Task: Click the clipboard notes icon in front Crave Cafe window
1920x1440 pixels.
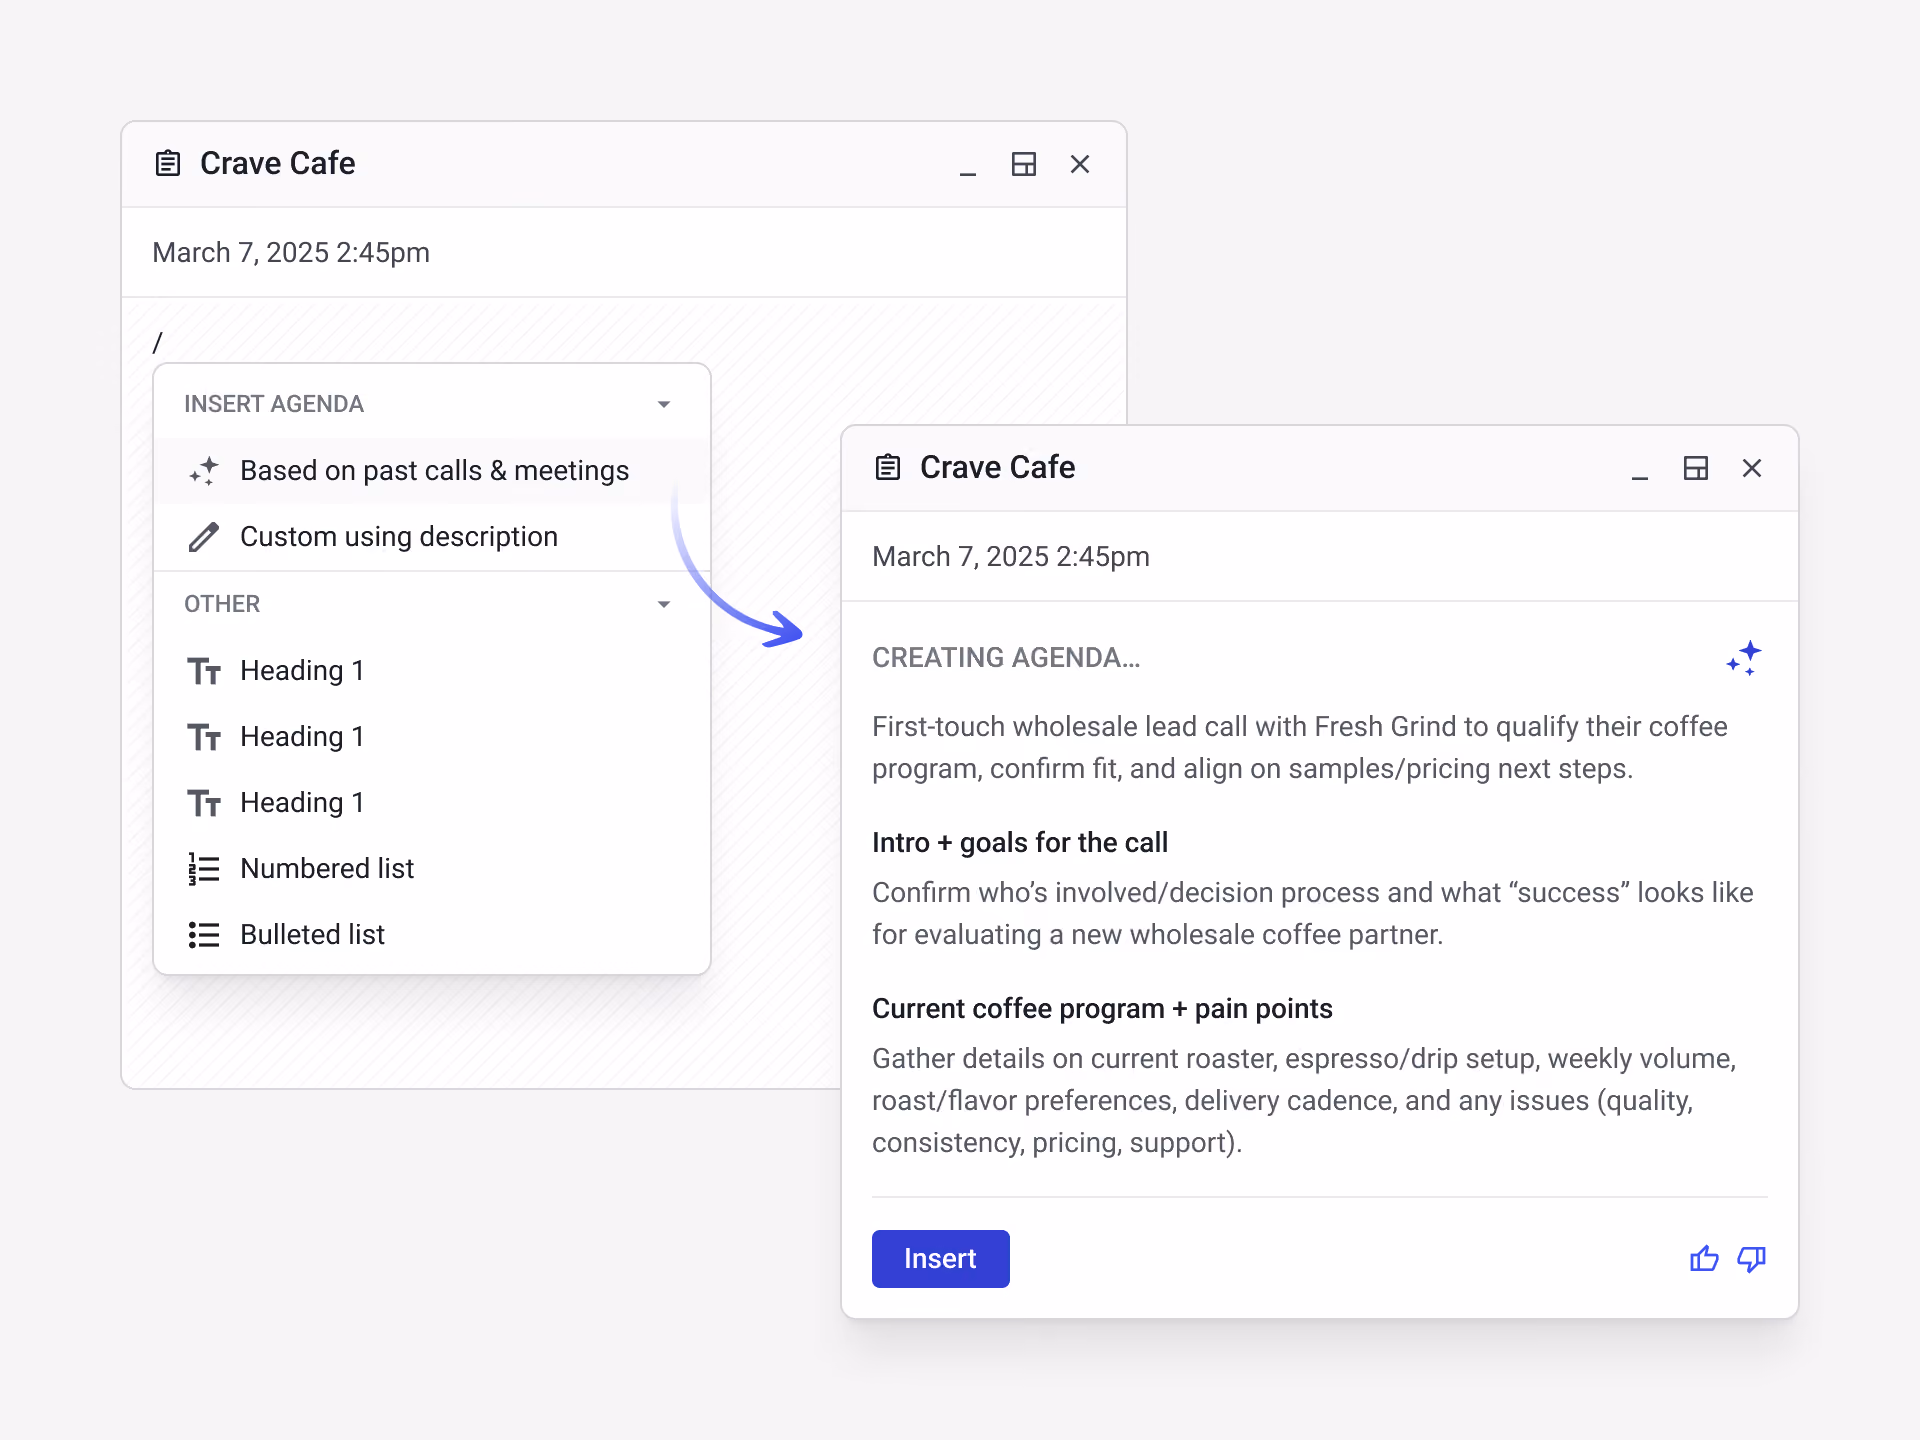Action: click(x=888, y=467)
